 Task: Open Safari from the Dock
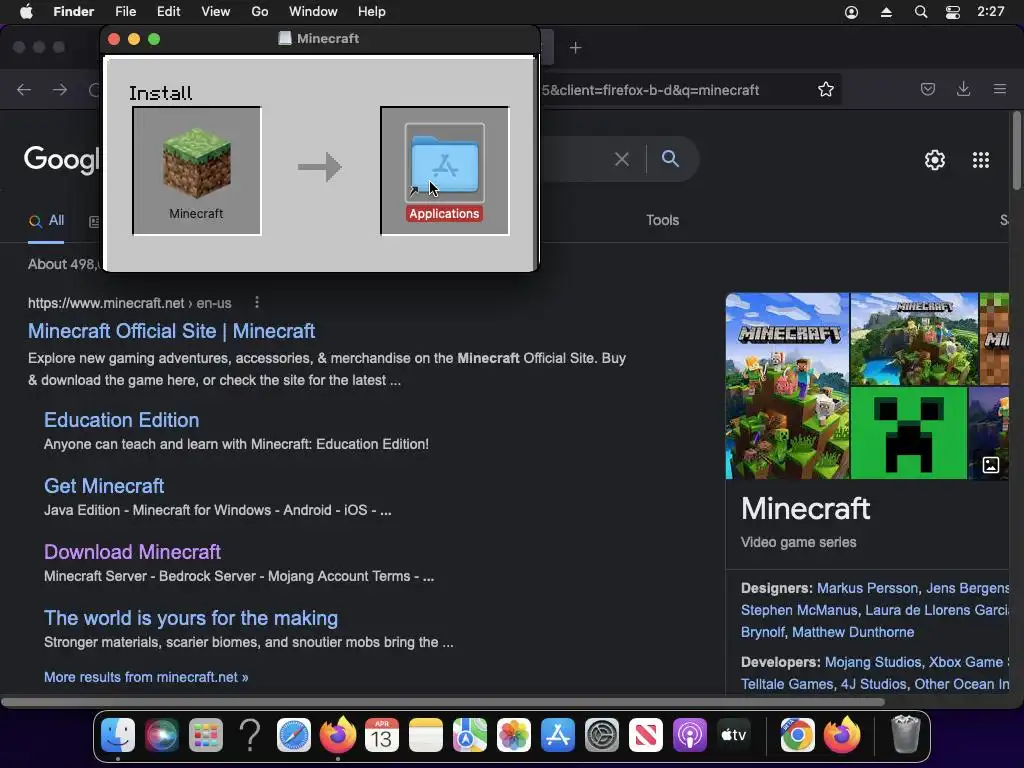294,736
